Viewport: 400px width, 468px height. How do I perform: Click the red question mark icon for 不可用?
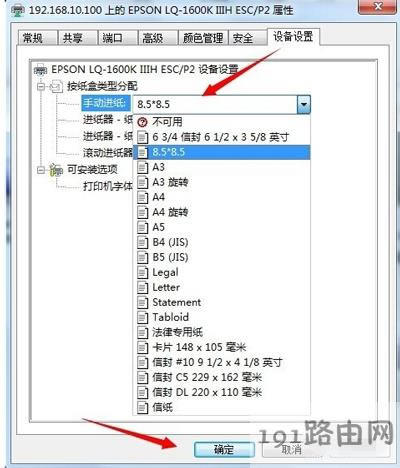coord(142,122)
